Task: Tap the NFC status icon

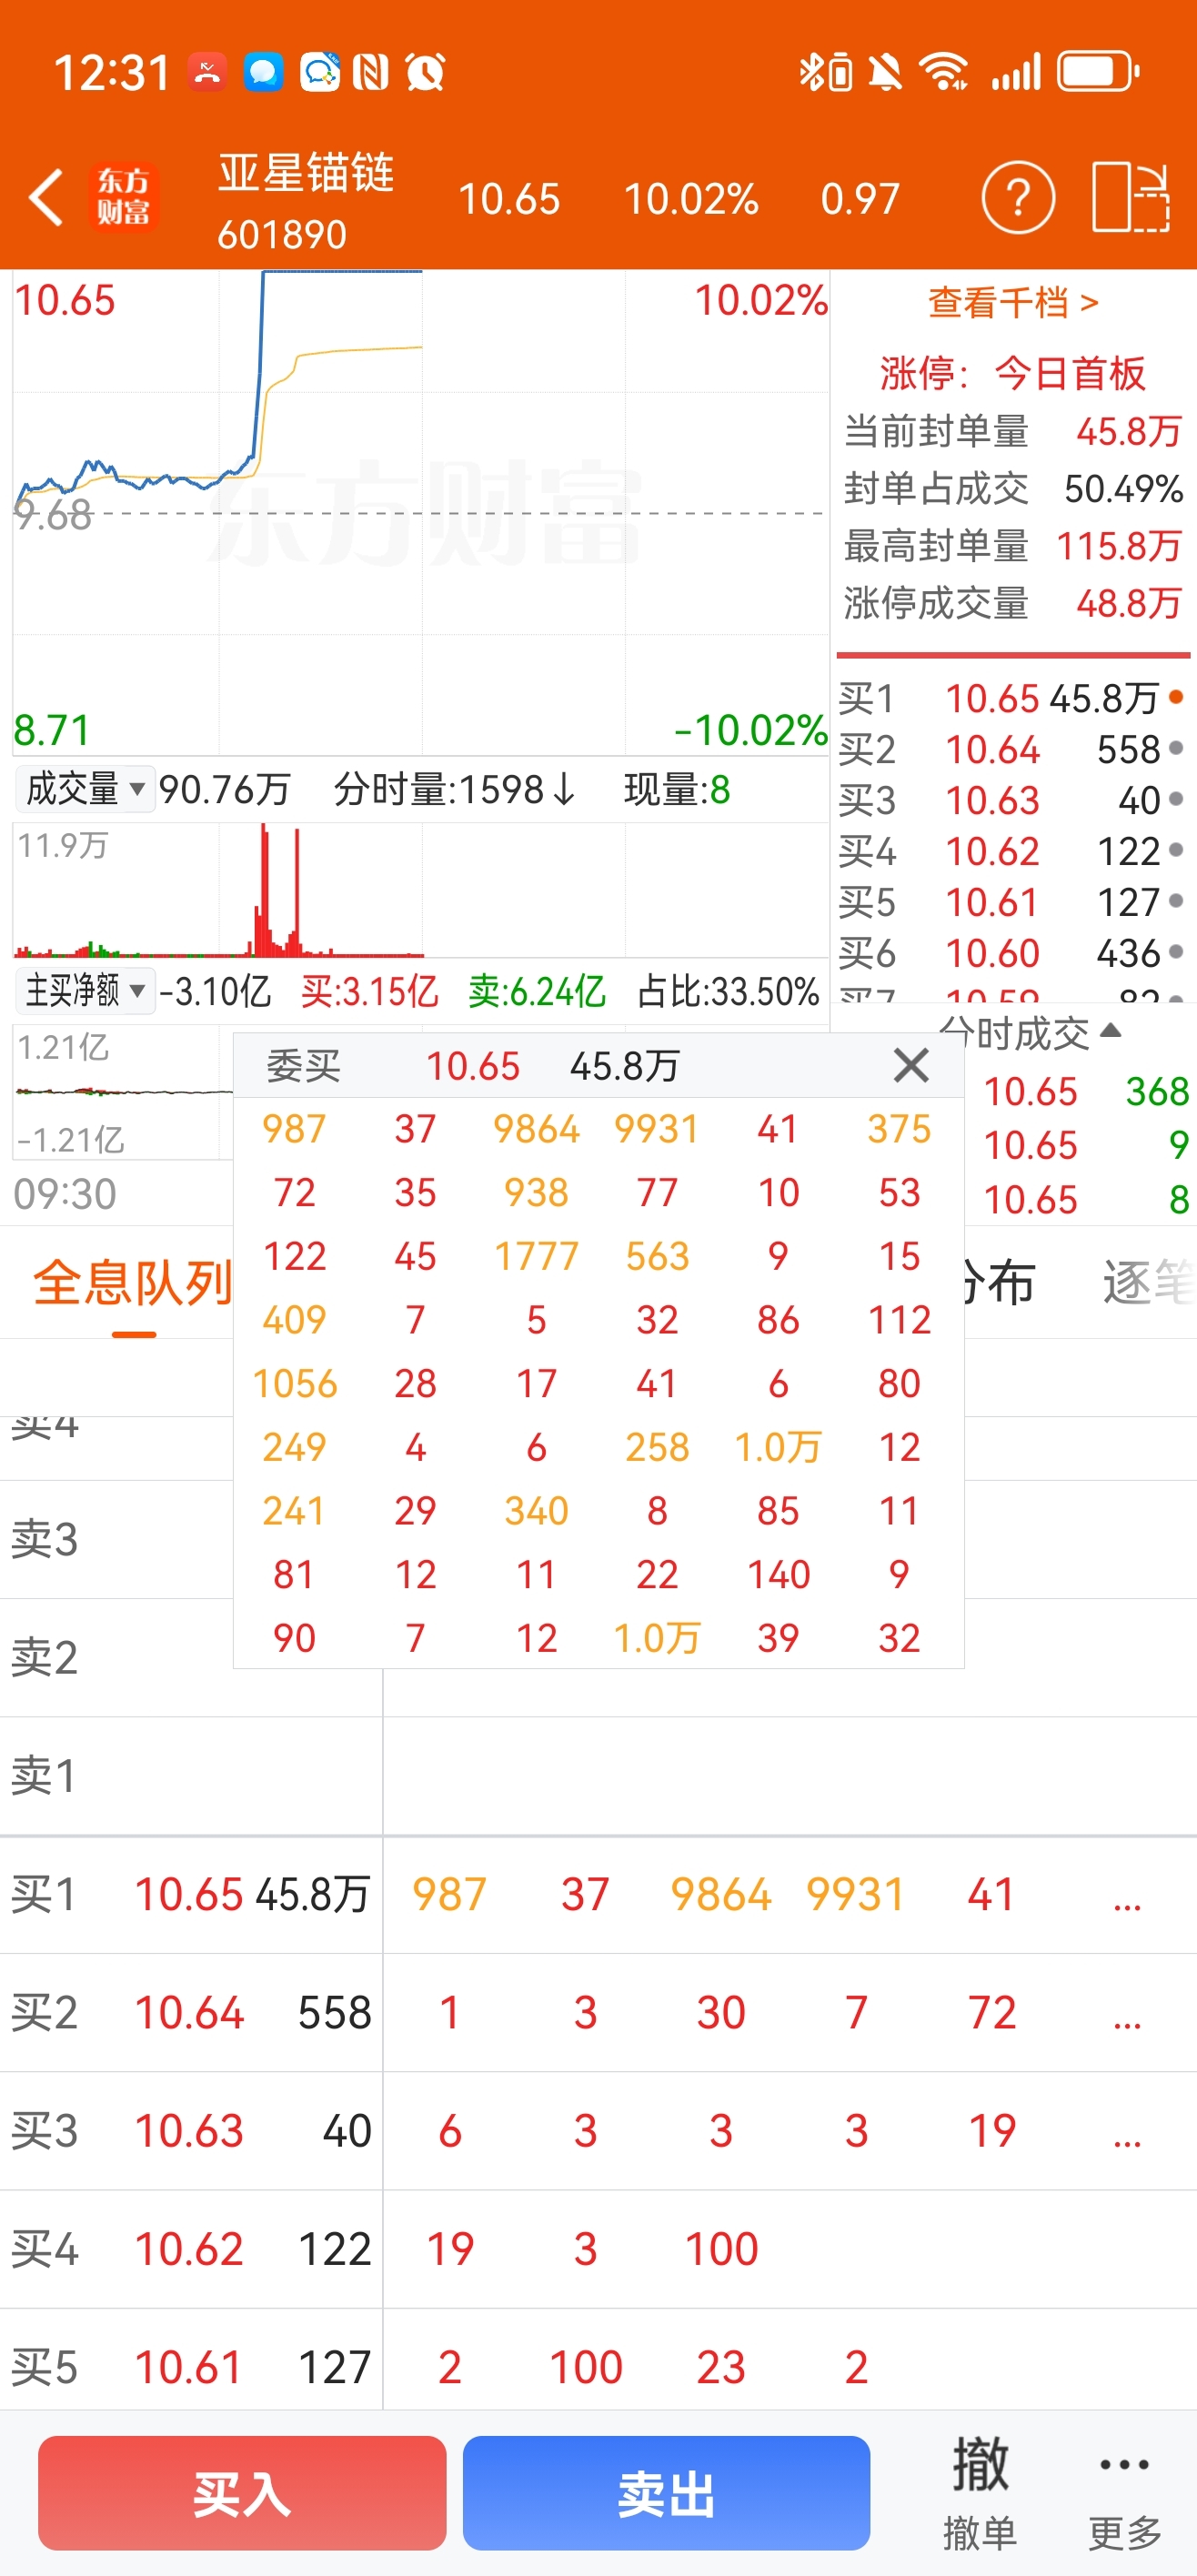Action: tap(371, 72)
